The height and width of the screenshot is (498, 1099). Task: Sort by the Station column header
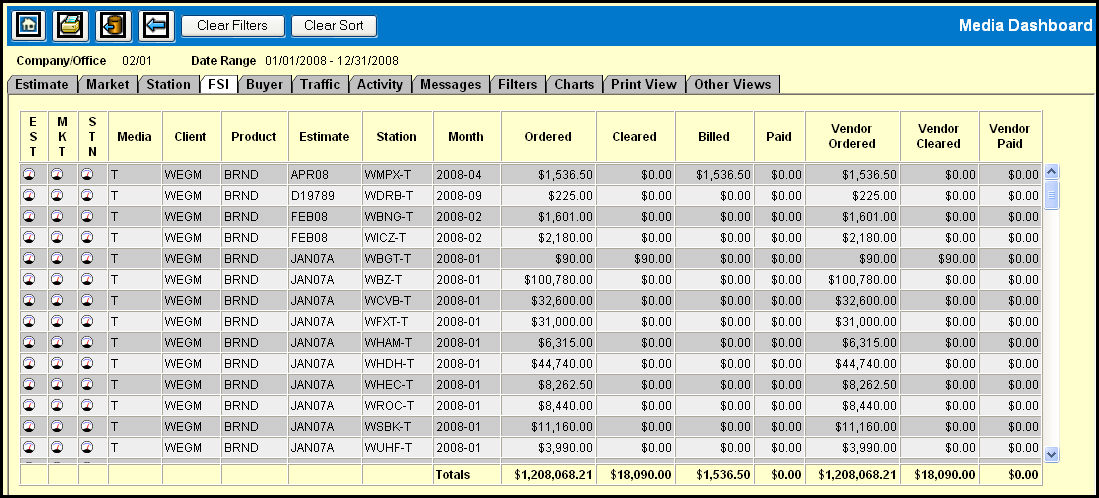tap(397, 136)
